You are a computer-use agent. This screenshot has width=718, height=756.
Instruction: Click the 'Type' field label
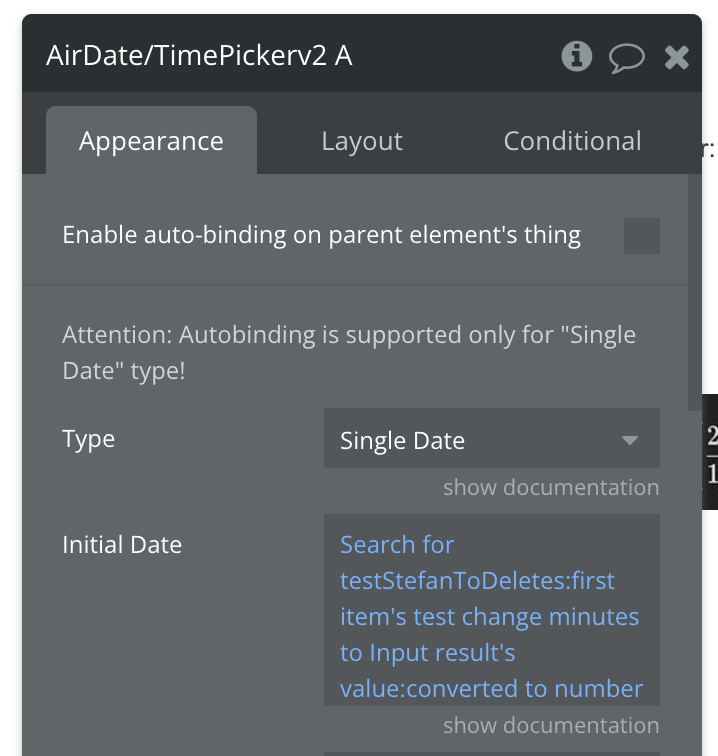(89, 439)
